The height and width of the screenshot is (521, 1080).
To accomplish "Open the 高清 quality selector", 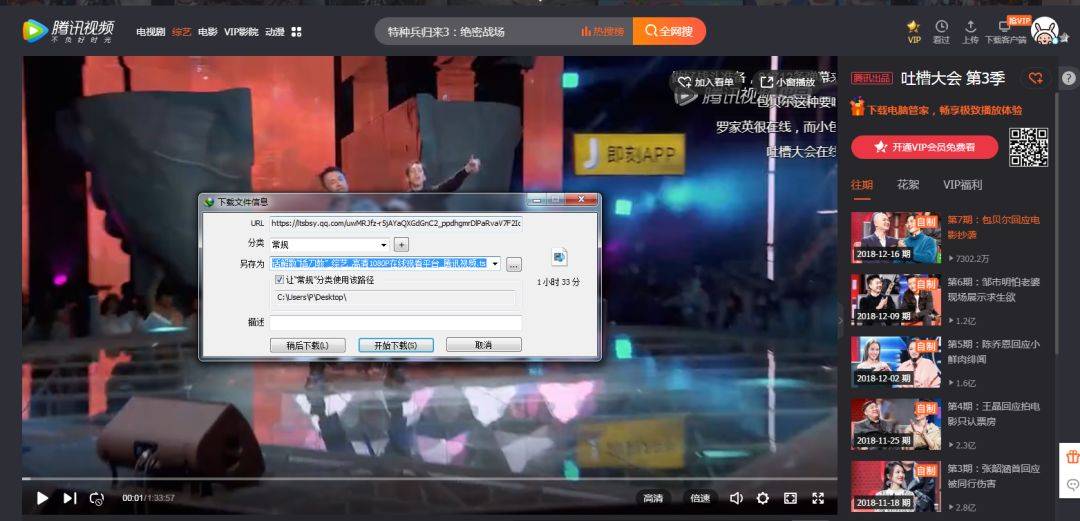I will click(653, 498).
